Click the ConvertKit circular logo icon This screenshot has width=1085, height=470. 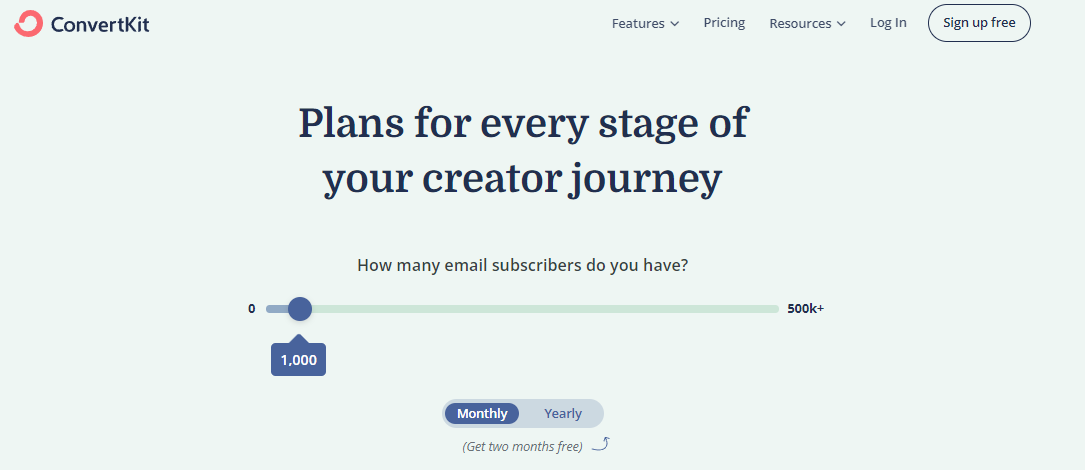coord(28,24)
